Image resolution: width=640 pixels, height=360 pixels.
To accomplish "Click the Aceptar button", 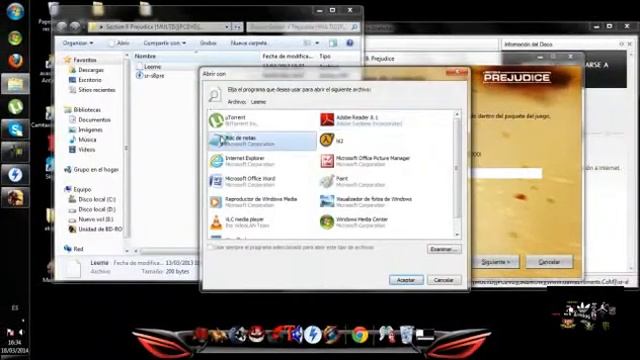I will (406, 280).
